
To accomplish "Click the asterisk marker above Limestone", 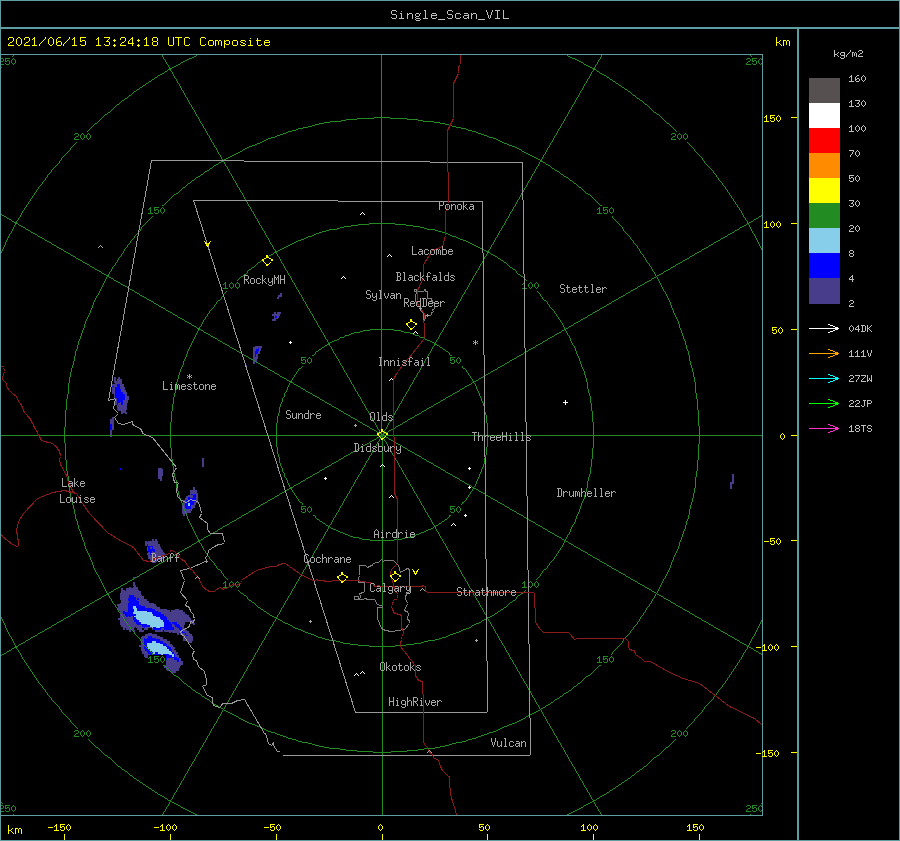I will coord(189,377).
